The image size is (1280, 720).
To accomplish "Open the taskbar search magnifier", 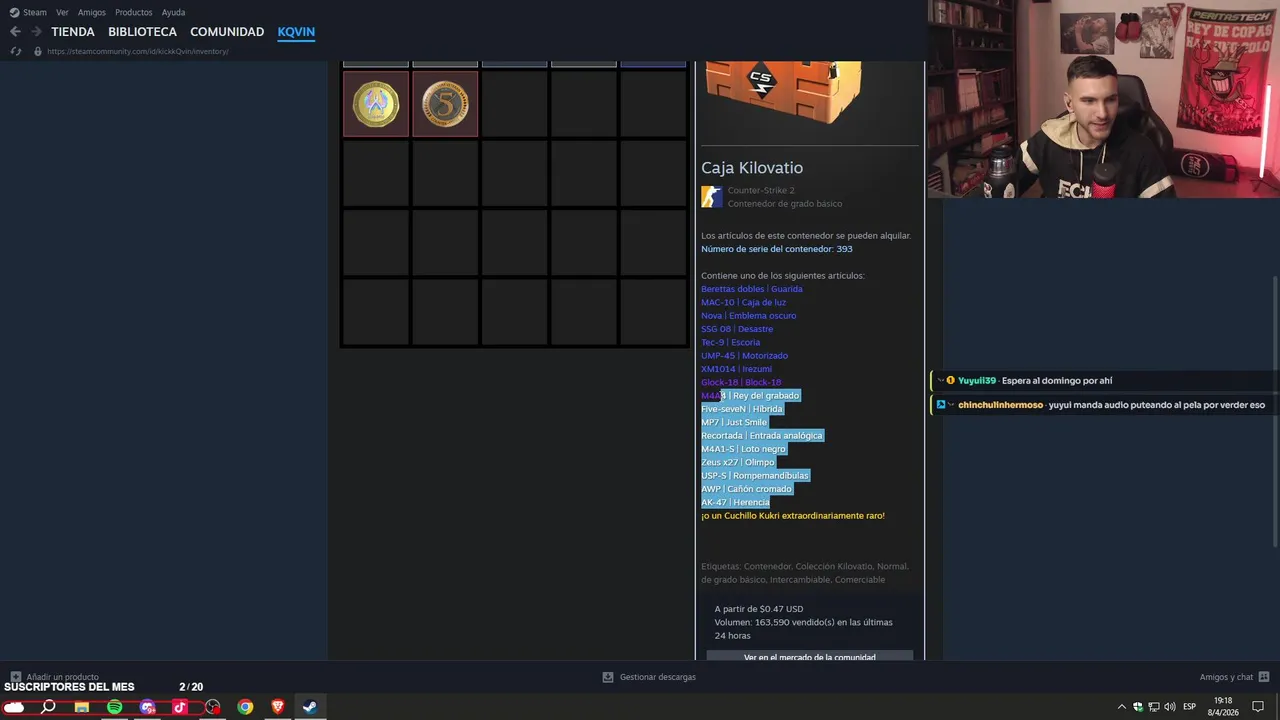I will (x=48, y=707).
